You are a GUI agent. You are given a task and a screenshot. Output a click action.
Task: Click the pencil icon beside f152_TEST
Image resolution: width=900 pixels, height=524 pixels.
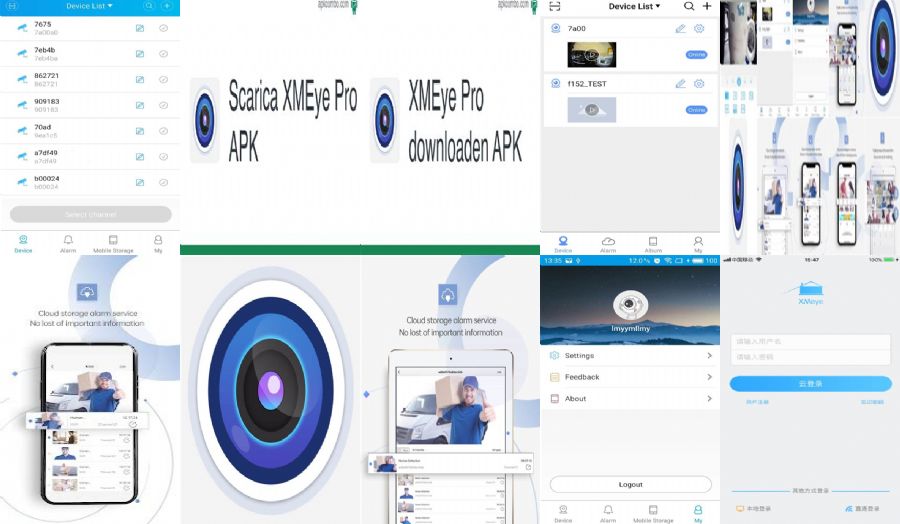pos(681,84)
